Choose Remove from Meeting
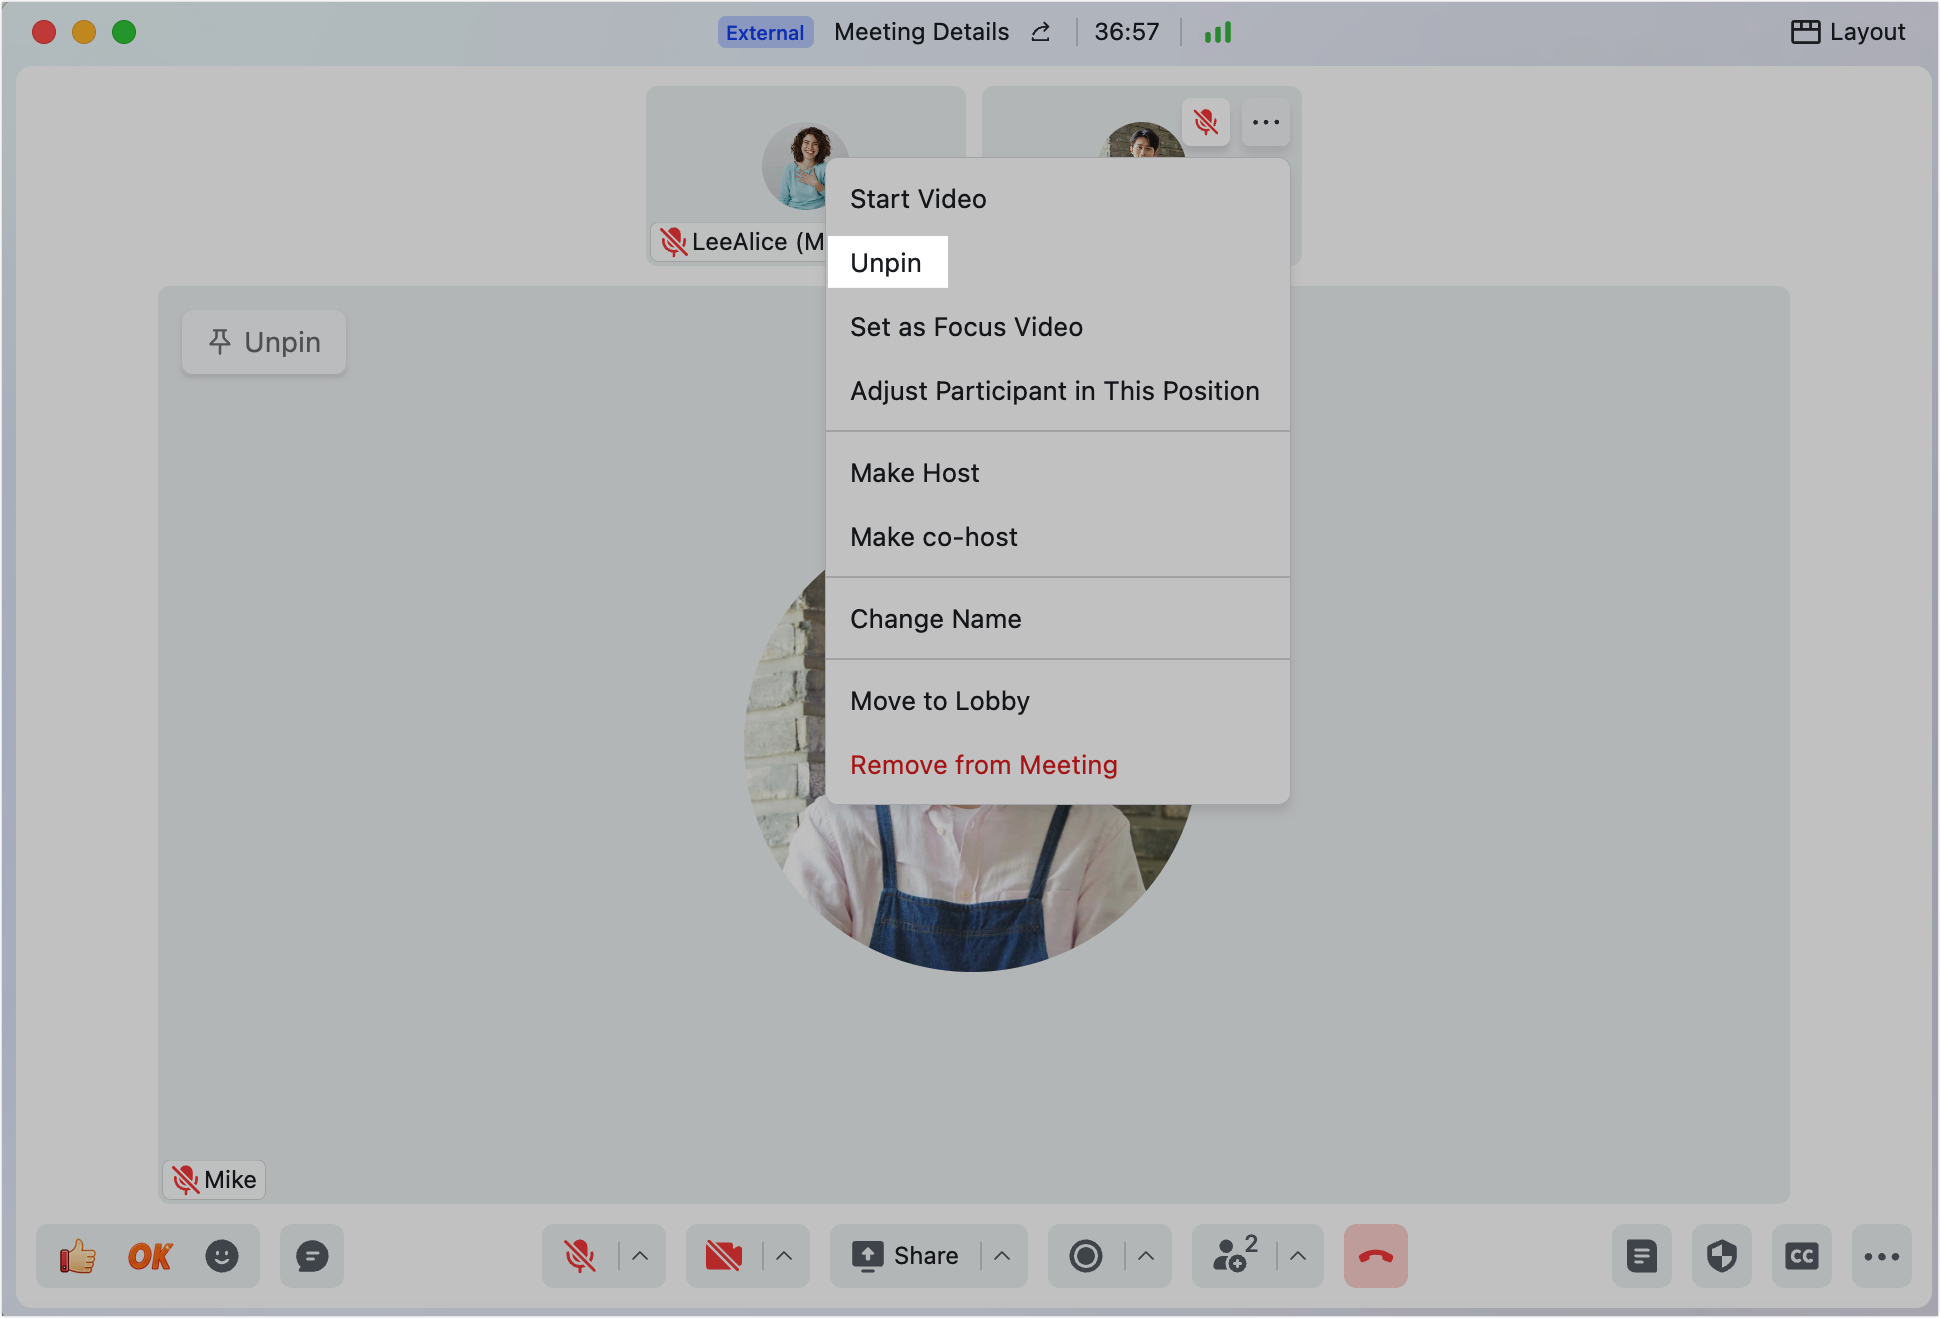 [1058, 765]
